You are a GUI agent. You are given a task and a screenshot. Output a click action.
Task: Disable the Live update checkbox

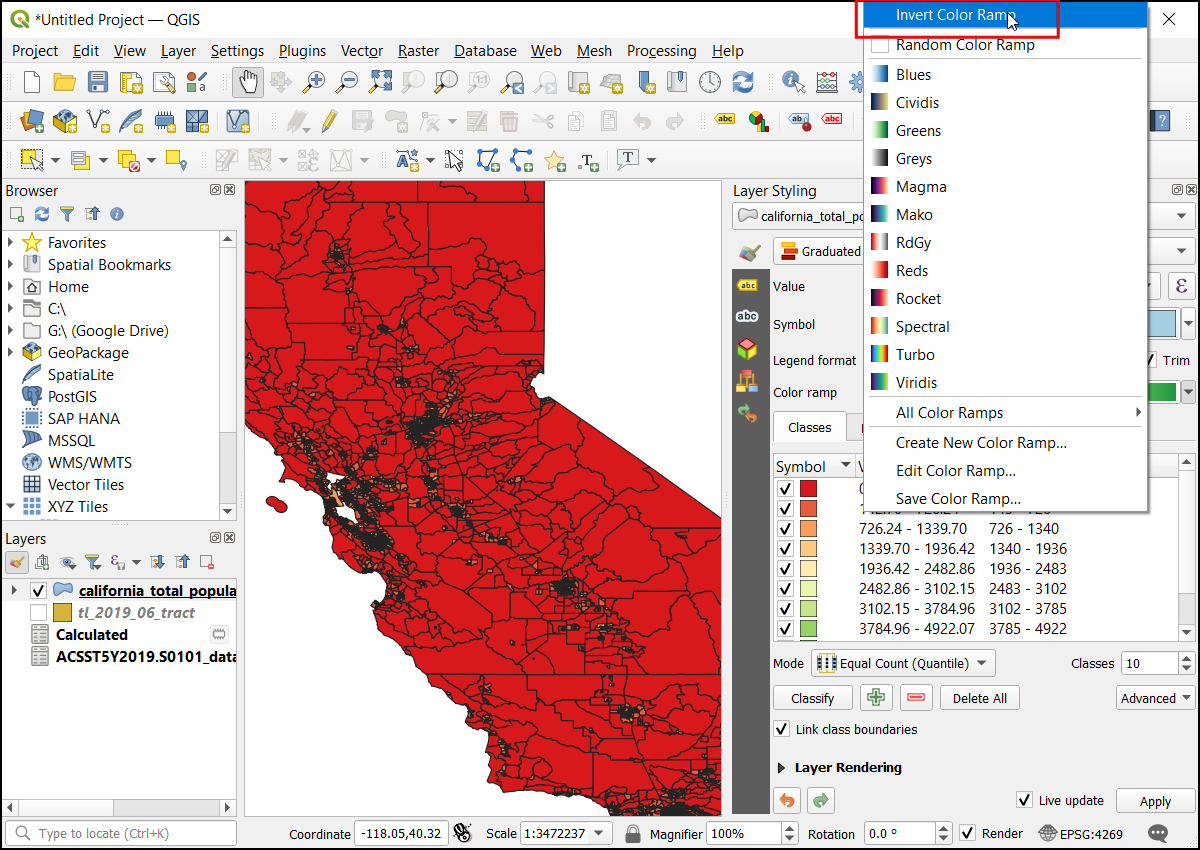(1024, 800)
